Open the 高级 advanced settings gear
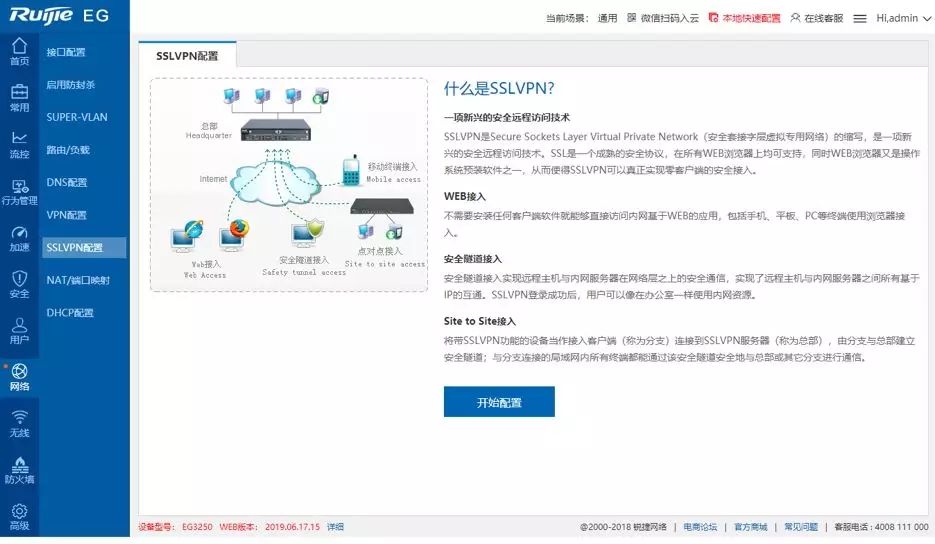The height and width of the screenshot is (544, 935). coord(19,516)
